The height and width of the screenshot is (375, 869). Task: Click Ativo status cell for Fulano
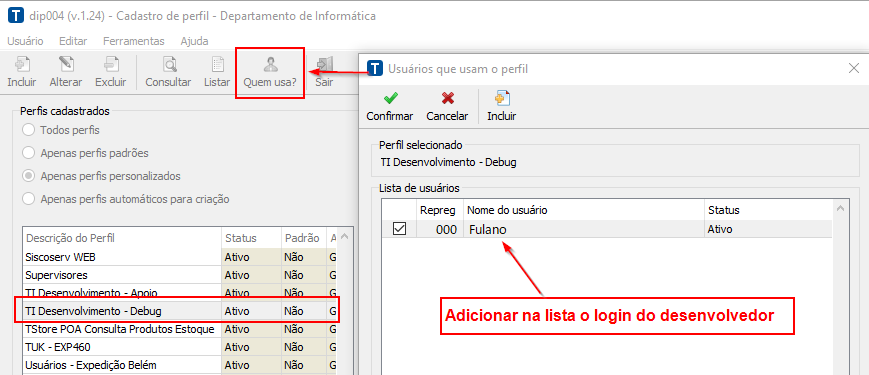[x=768, y=229]
